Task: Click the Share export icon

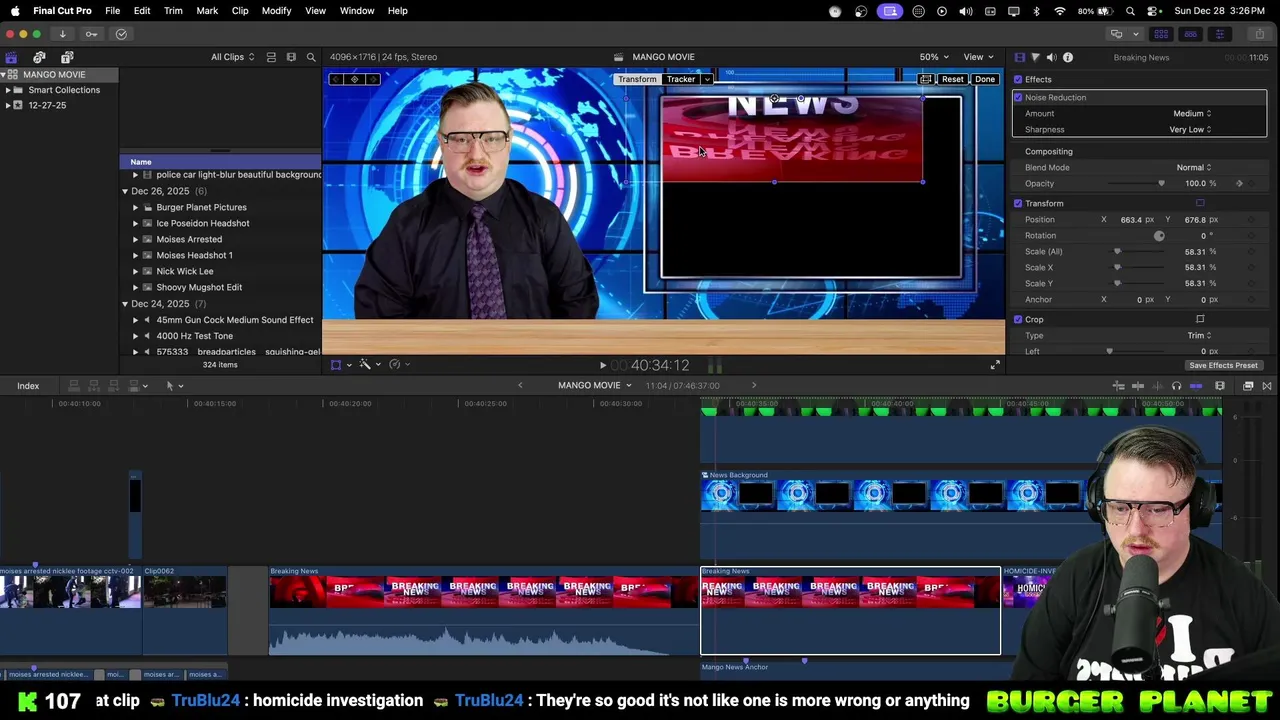Action: click(1259, 34)
